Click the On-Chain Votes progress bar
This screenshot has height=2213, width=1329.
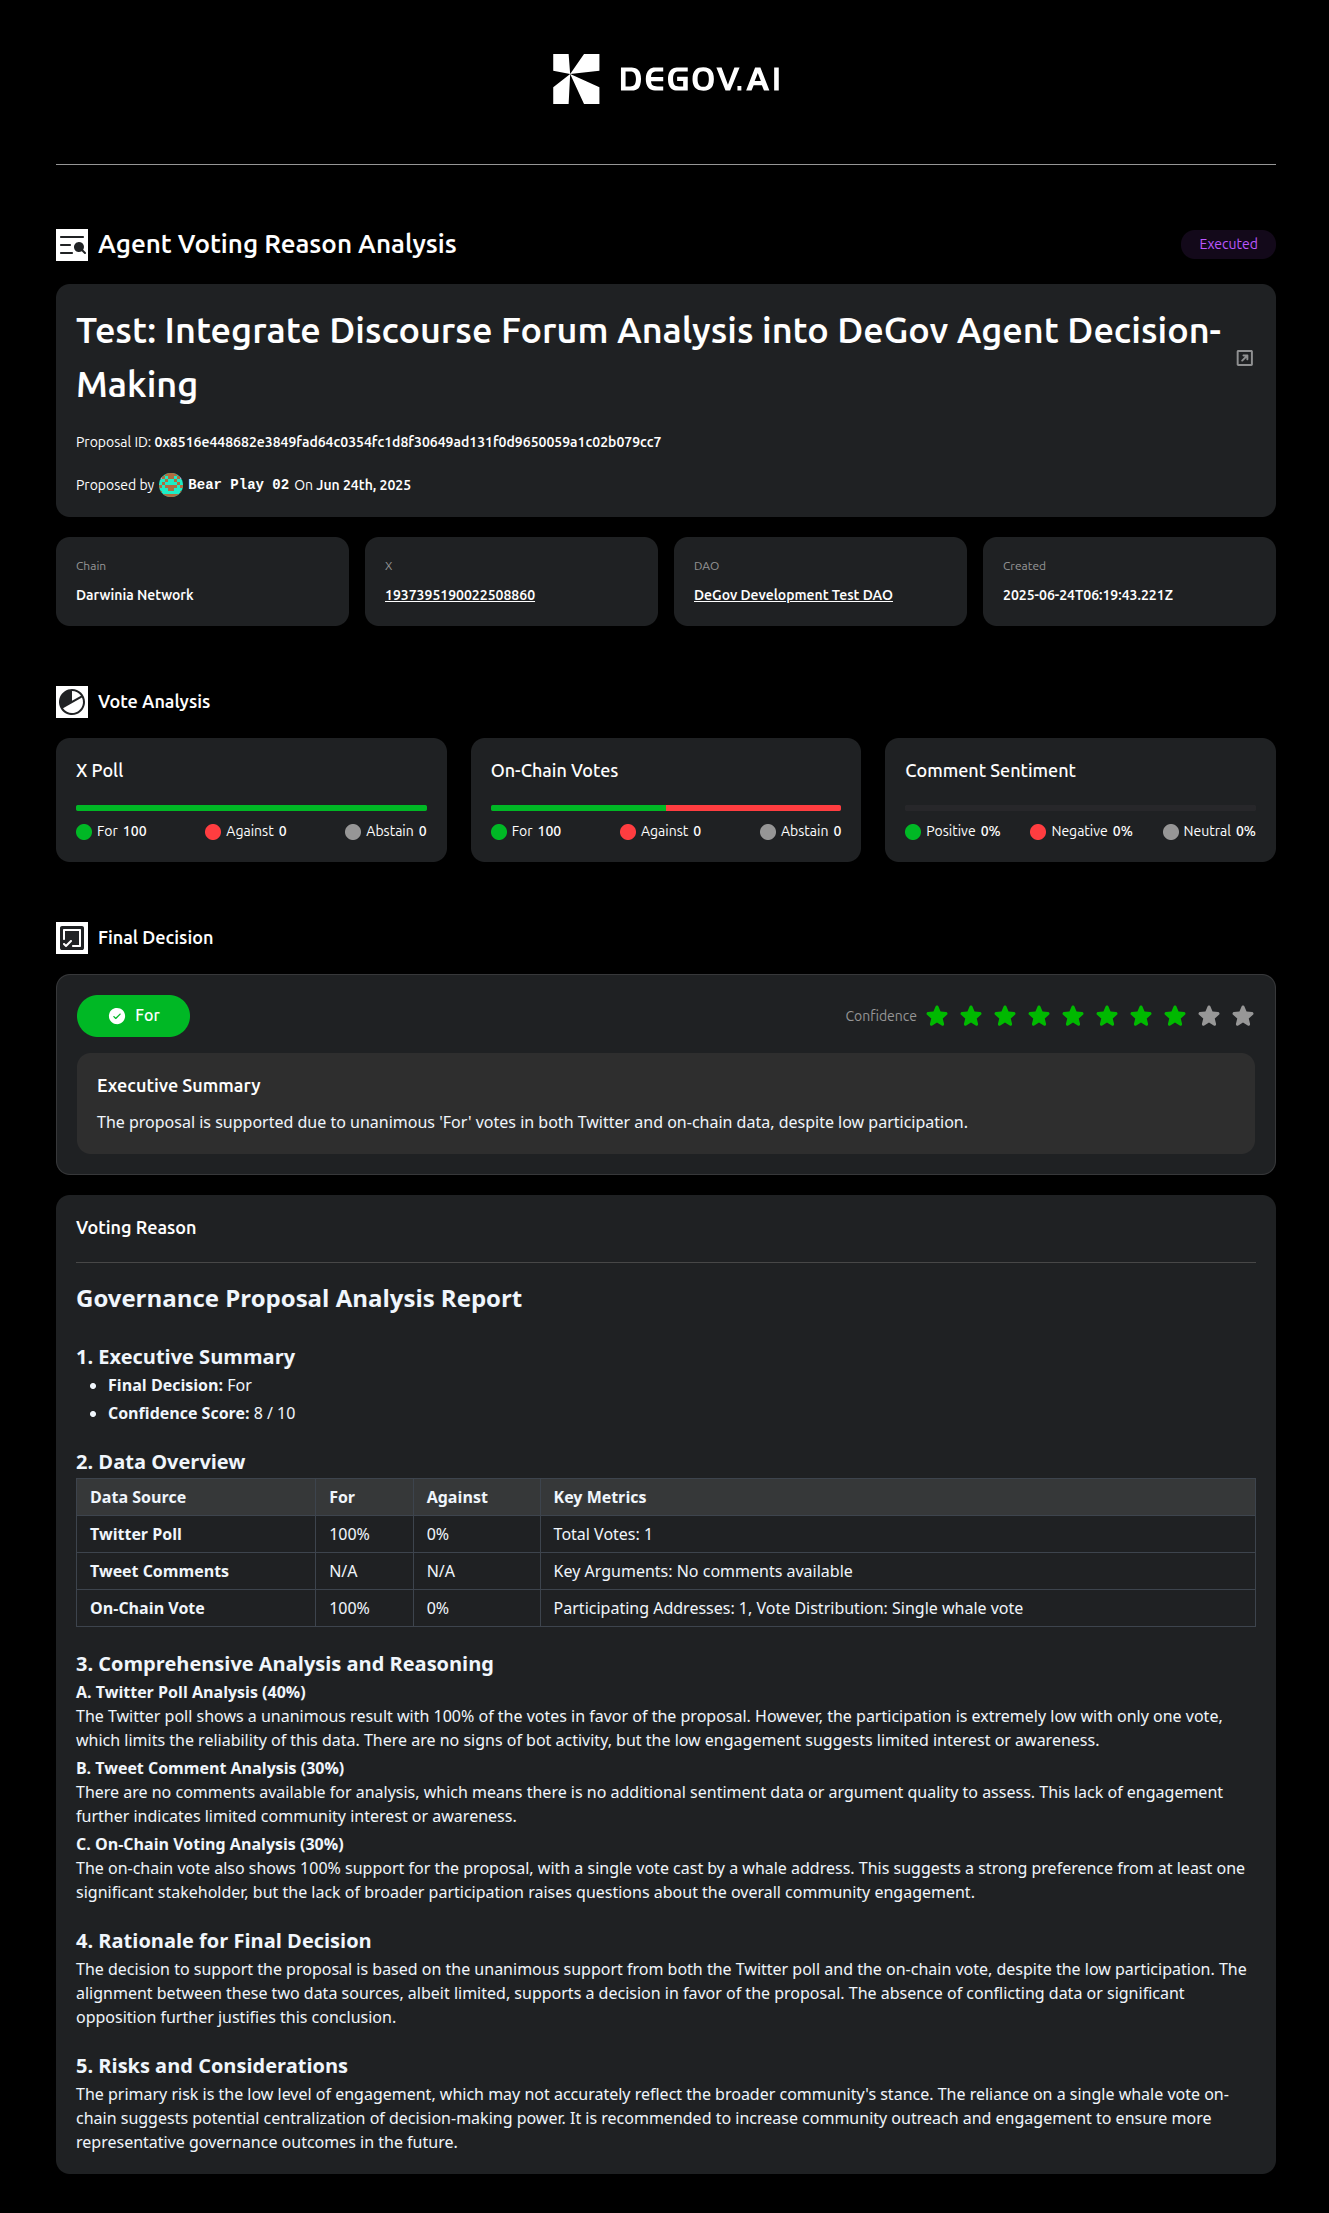click(666, 808)
